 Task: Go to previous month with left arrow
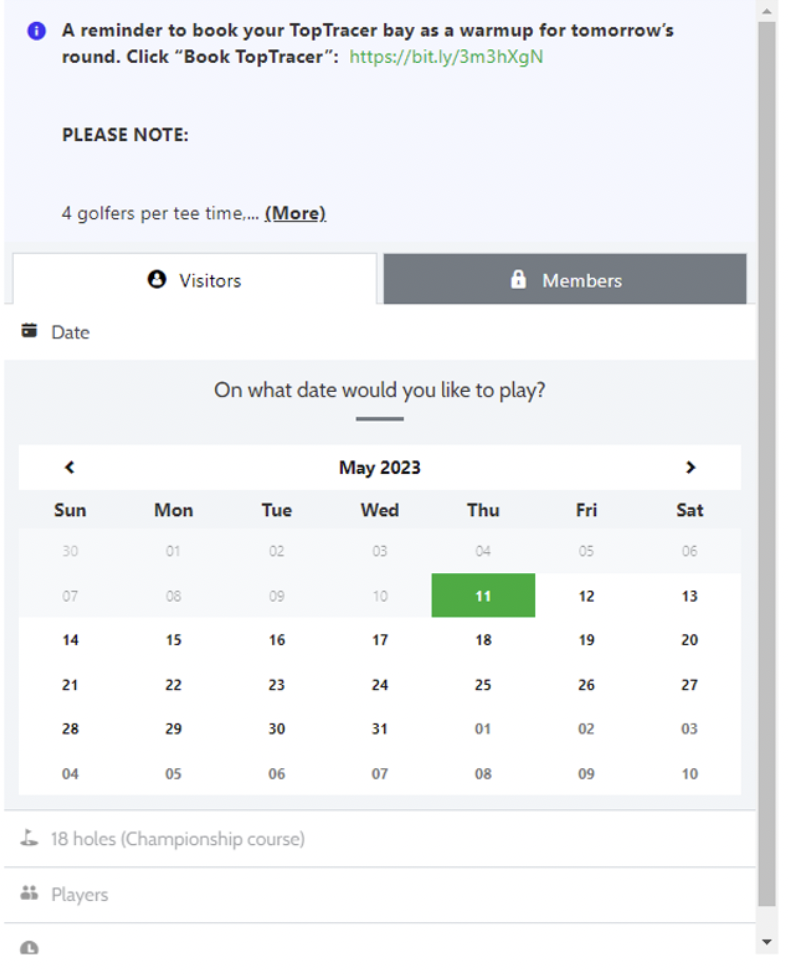coord(70,467)
